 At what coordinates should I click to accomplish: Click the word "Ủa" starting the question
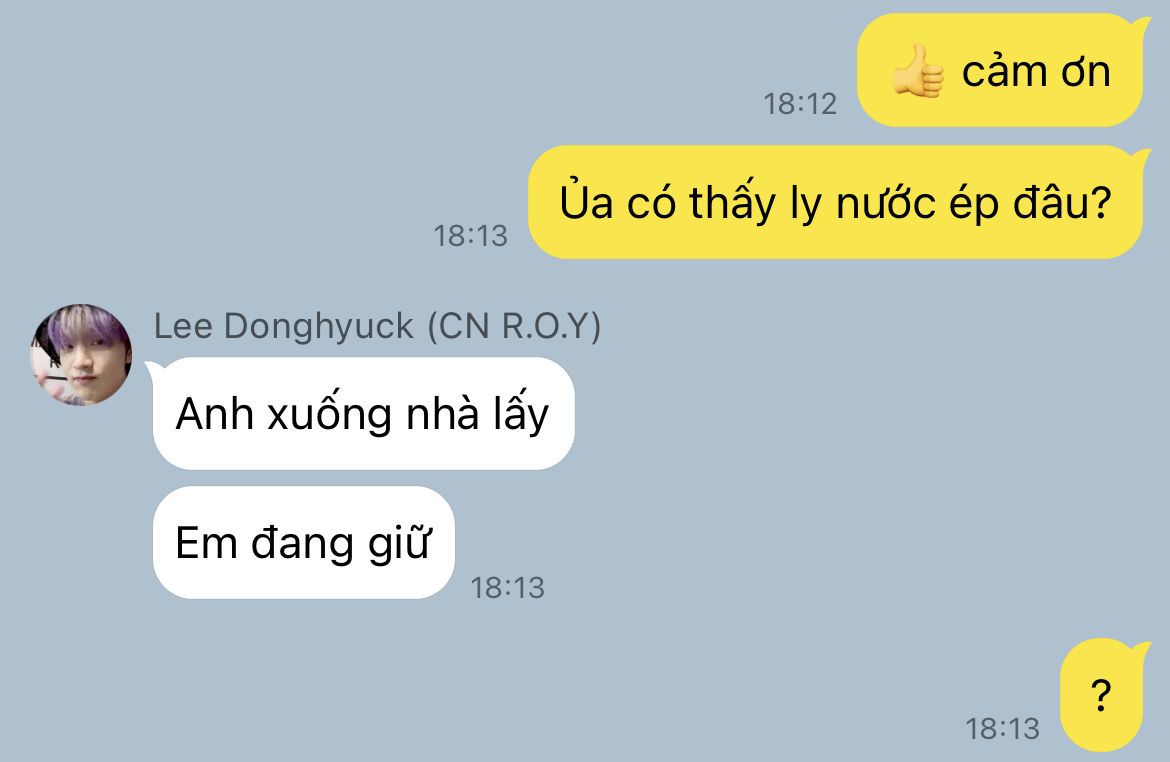(x=586, y=200)
